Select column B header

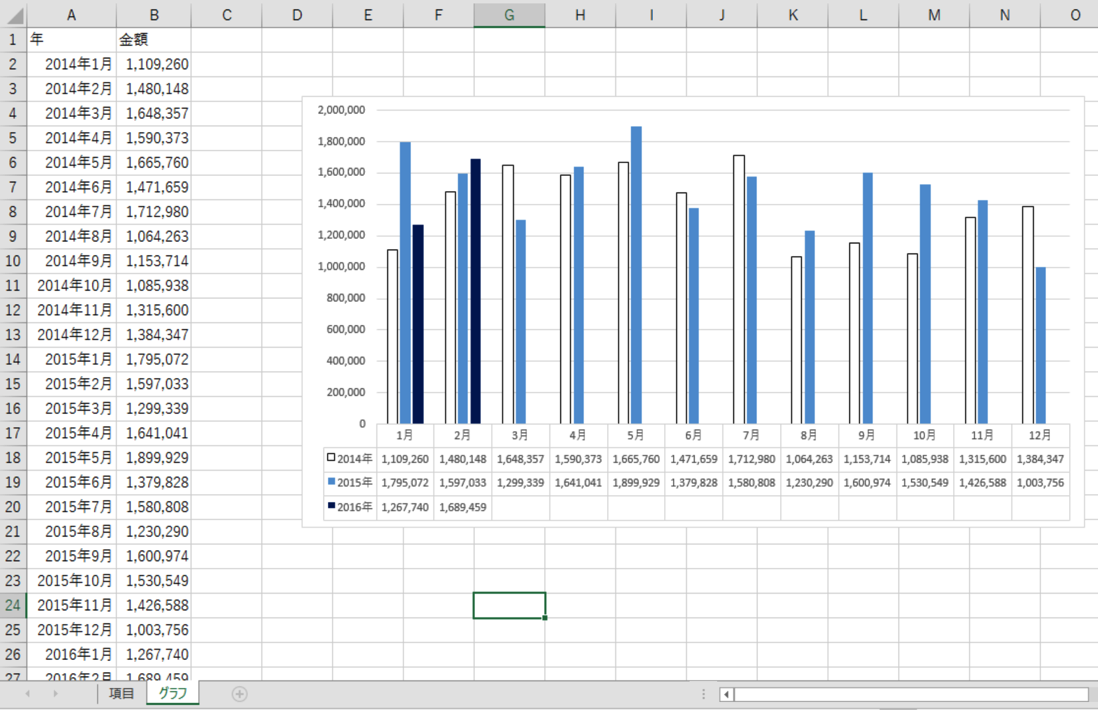154,15
